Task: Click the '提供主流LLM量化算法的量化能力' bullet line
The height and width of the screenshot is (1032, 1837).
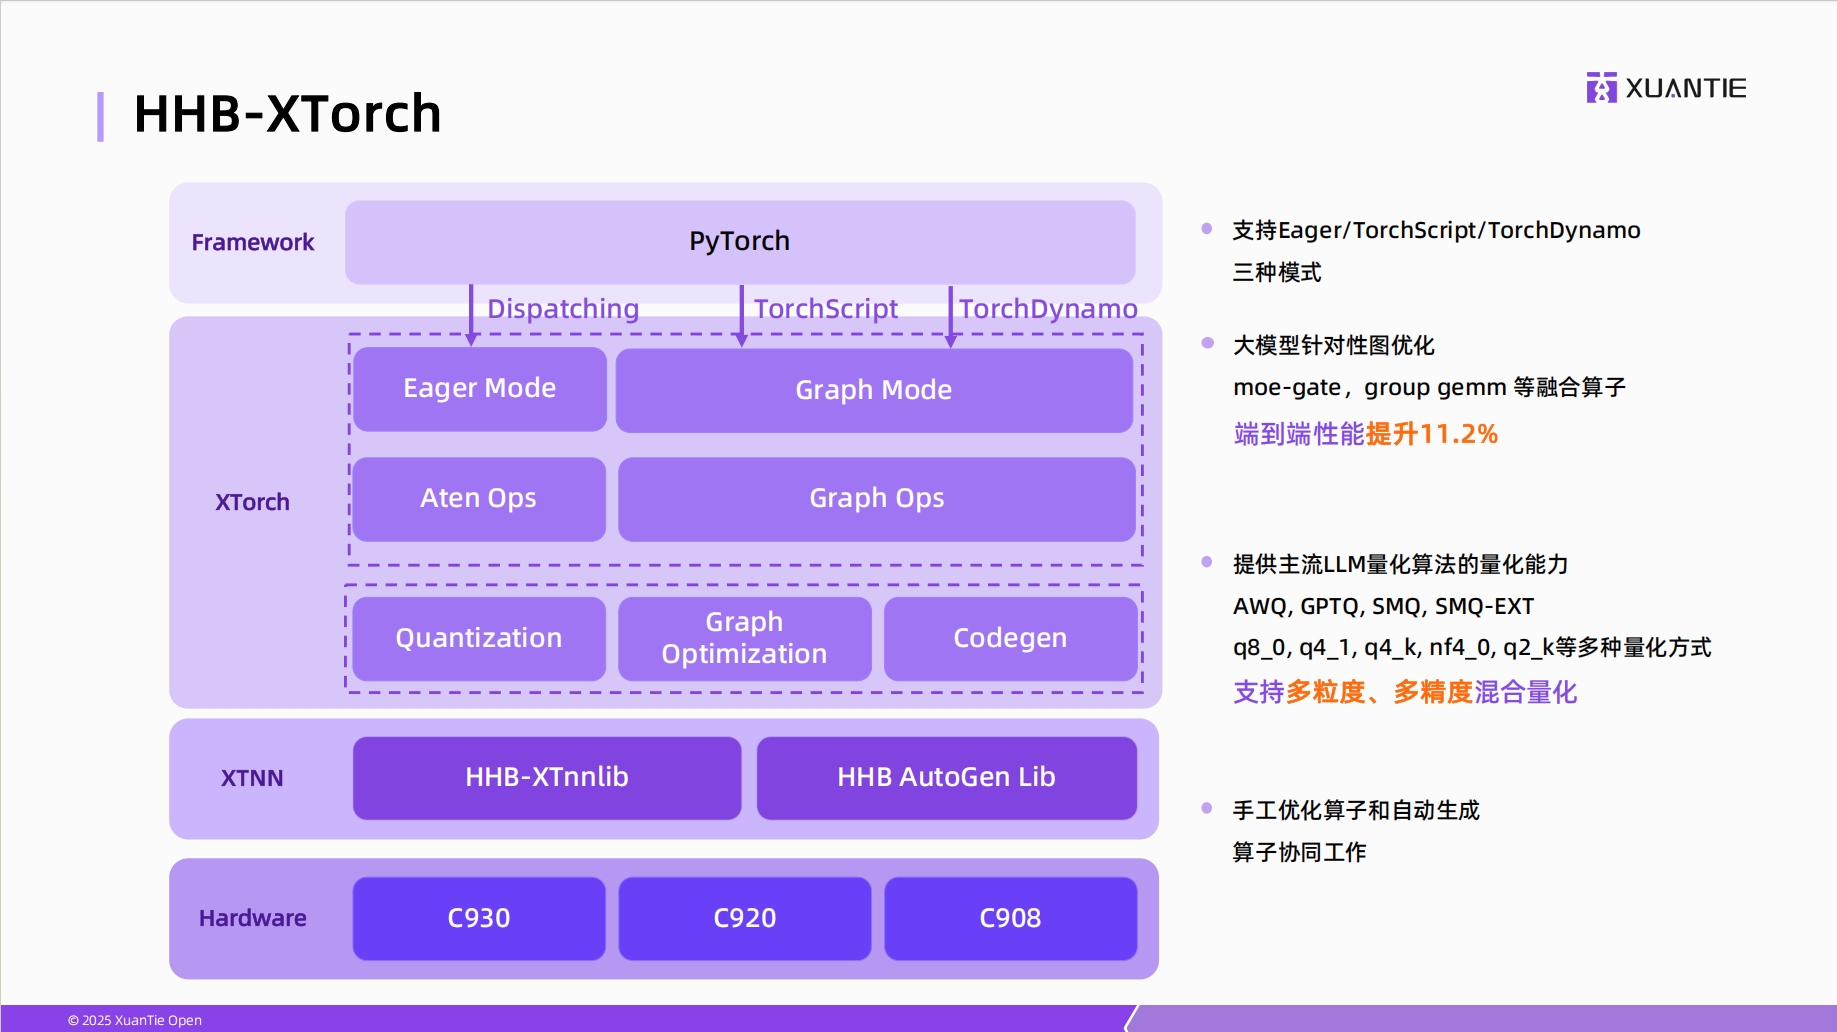Action: [x=1400, y=565]
